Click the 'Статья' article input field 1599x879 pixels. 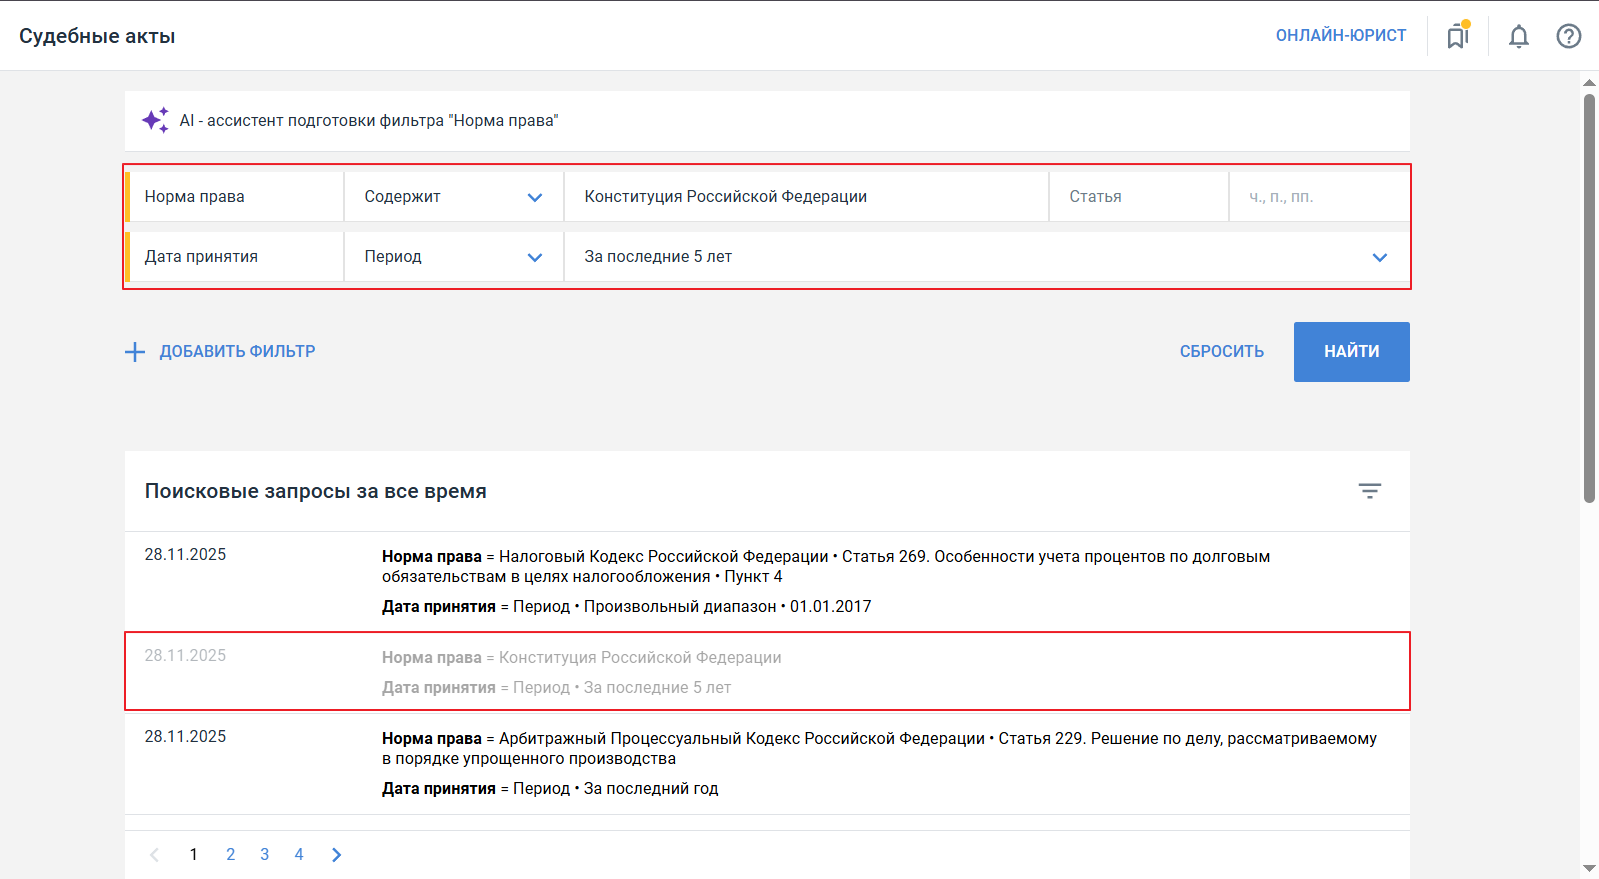1137,197
